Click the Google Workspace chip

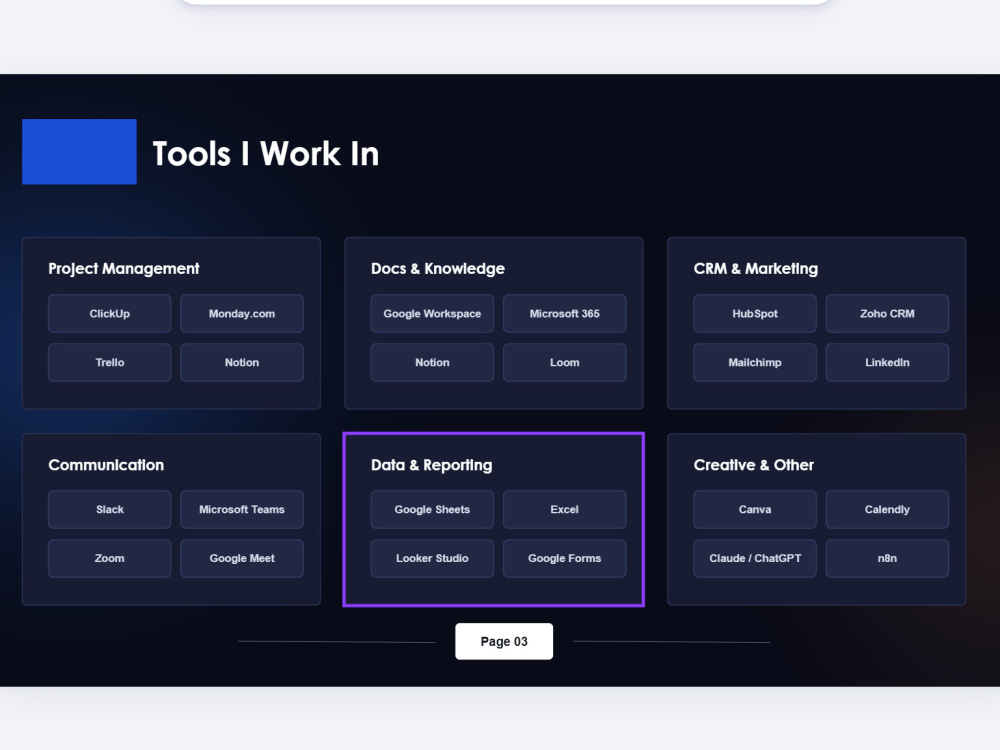432,313
